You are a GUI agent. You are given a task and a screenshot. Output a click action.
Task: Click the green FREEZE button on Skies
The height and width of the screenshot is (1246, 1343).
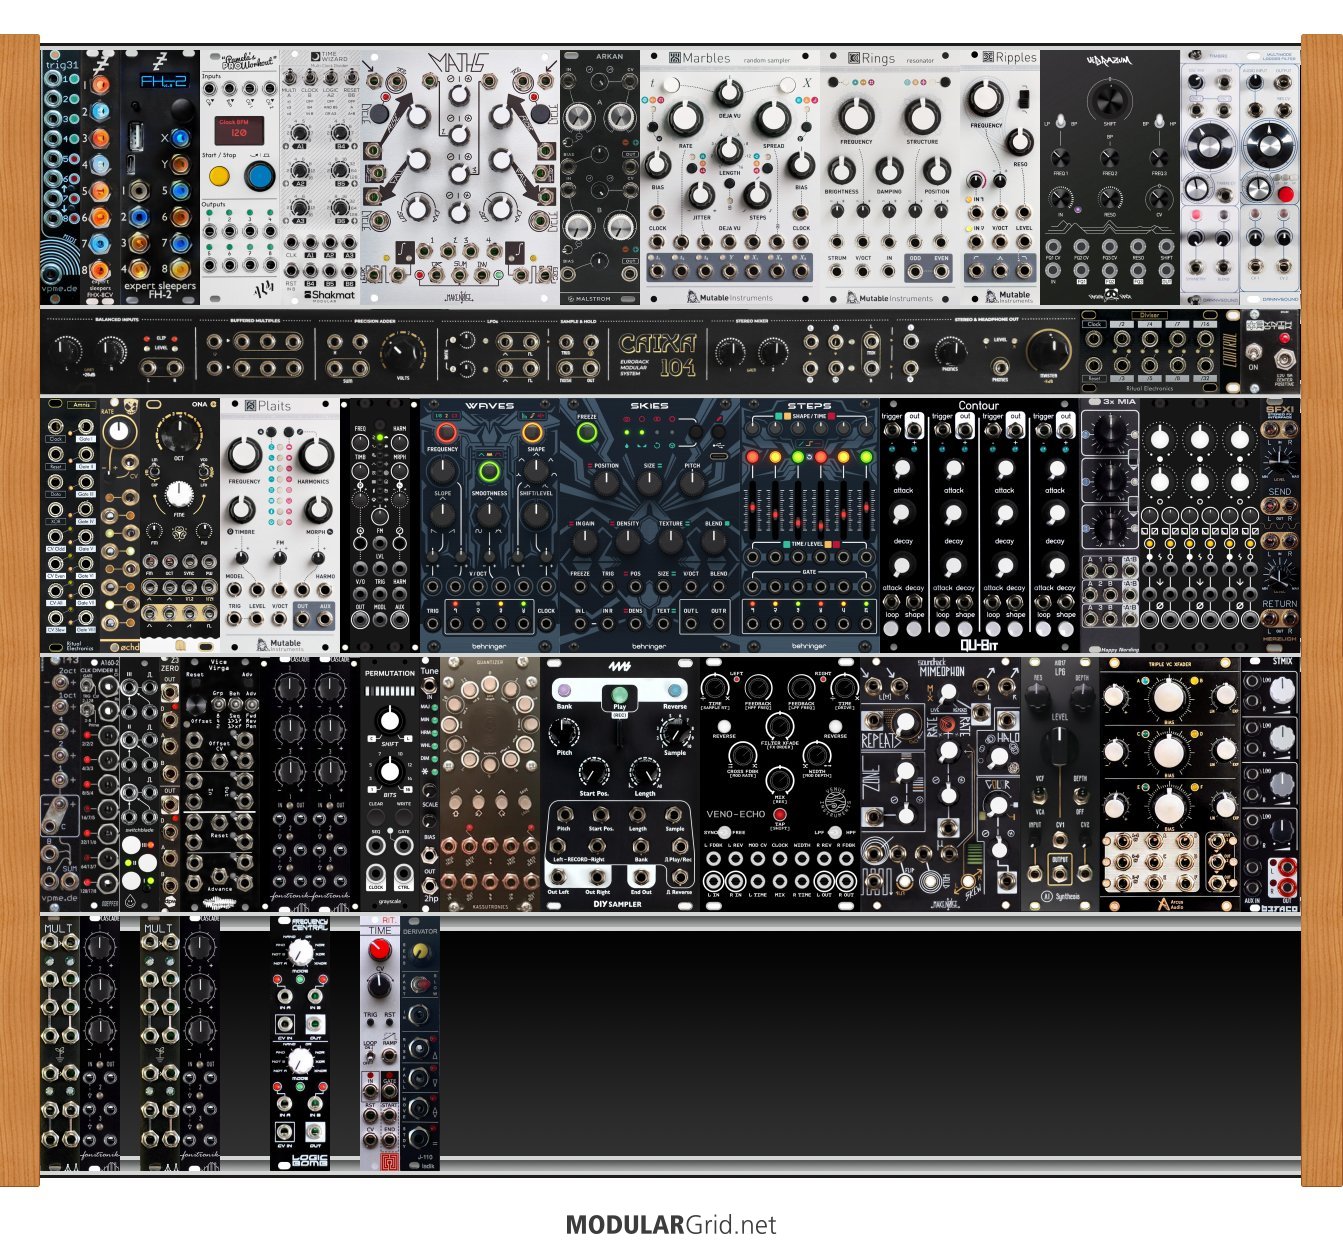[587, 434]
